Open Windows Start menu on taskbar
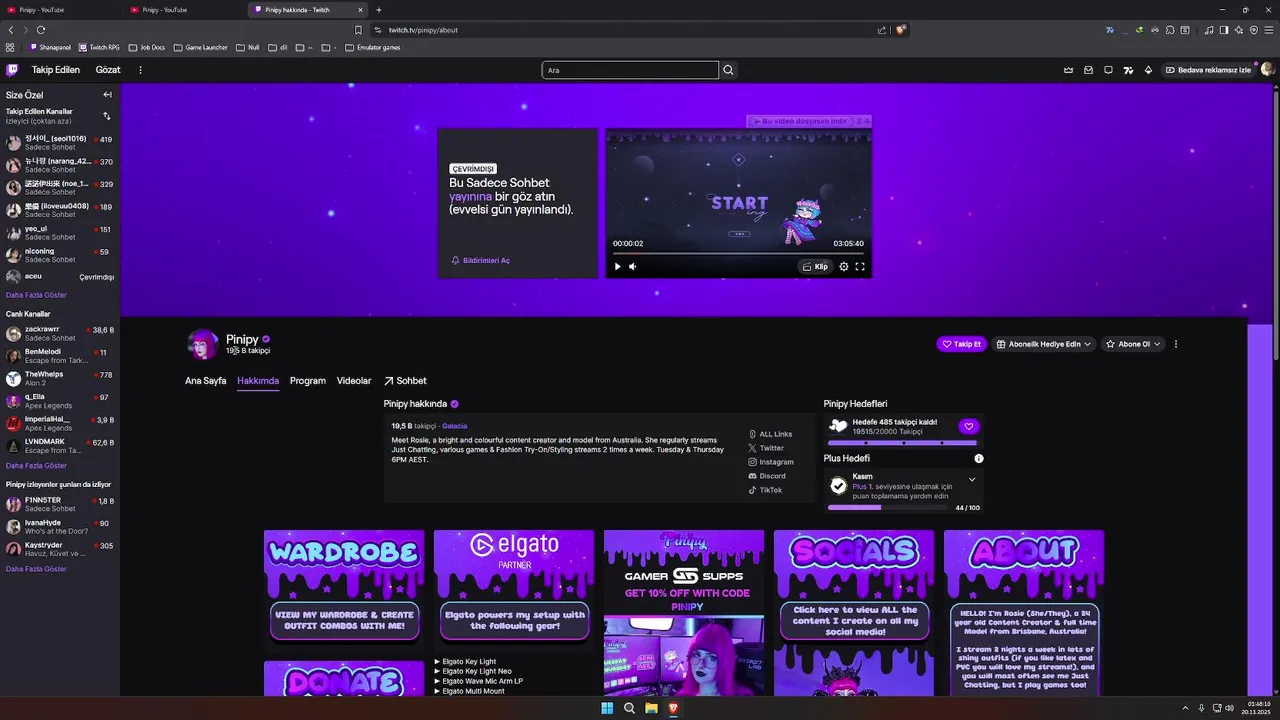The width and height of the screenshot is (1280, 720). coord(607,708)
